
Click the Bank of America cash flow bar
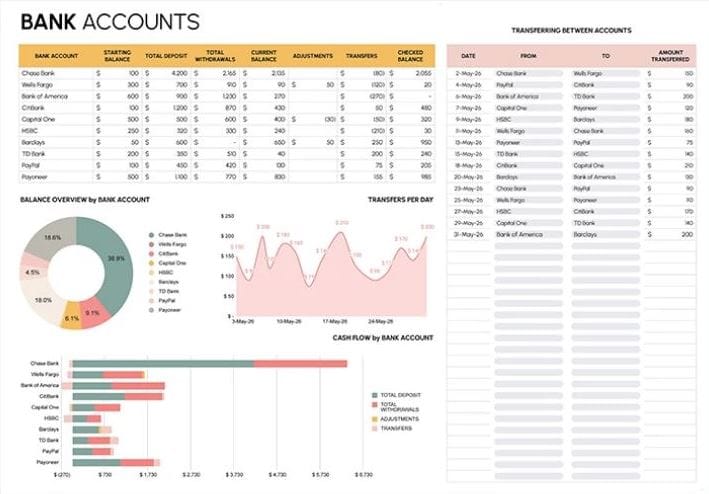113,386
